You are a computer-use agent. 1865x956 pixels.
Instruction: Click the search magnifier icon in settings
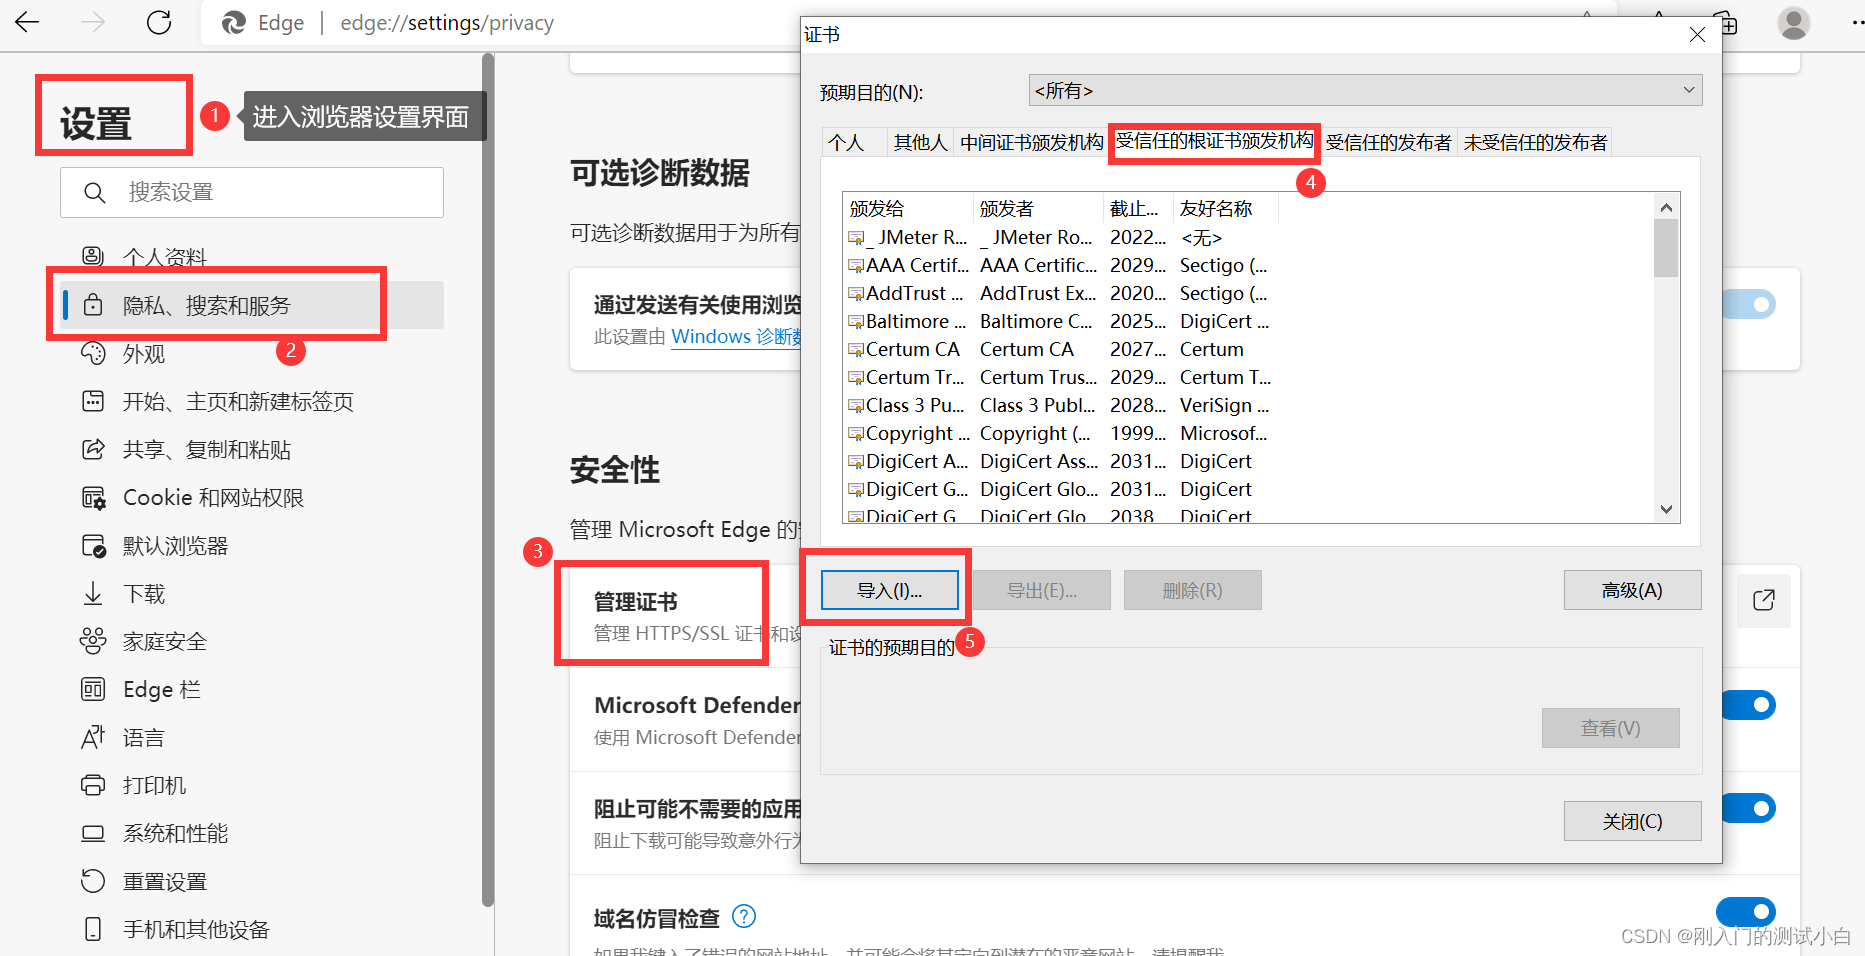(x=95, y=192)
